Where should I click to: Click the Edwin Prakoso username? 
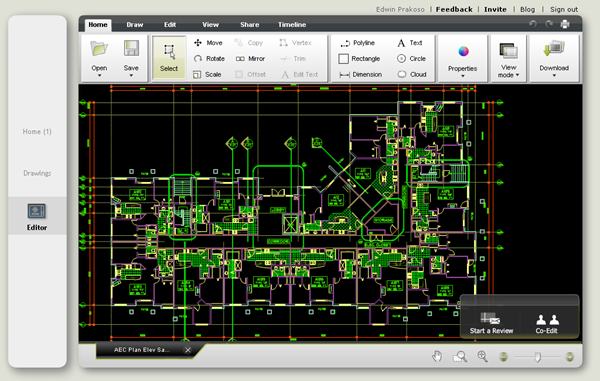[x=400, y=9]
